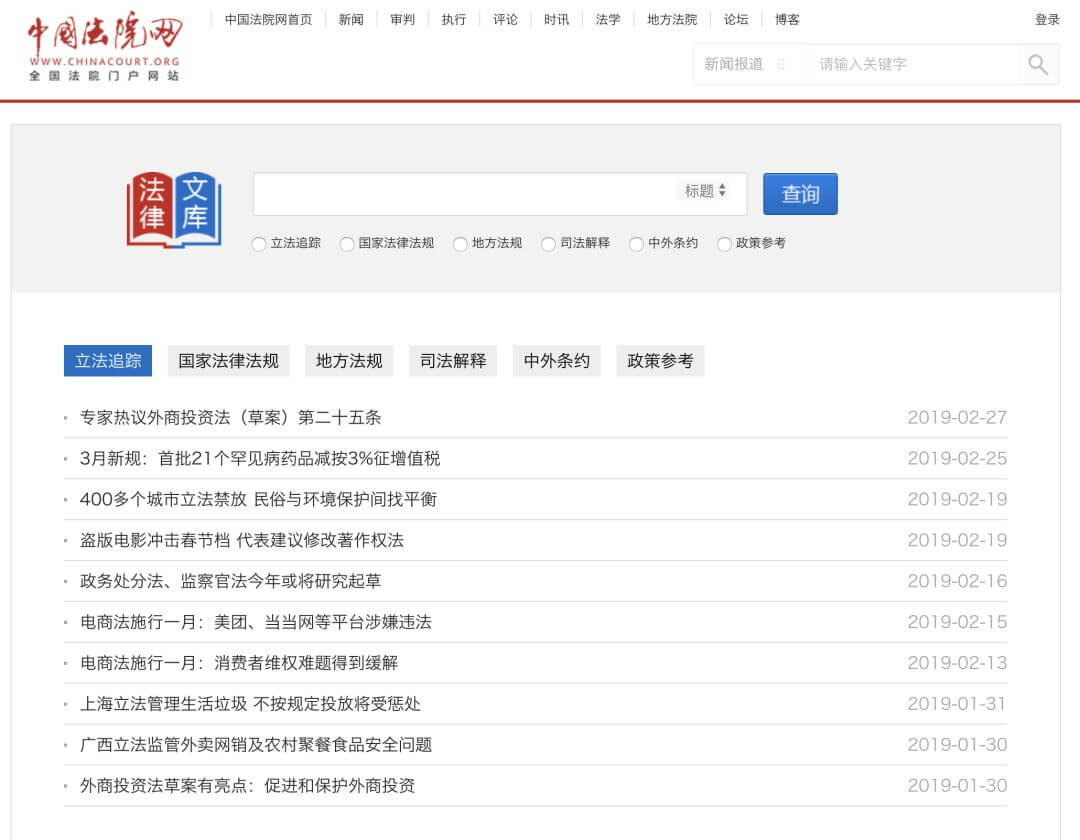Select the 司法解释 radio button

point(548,243)
